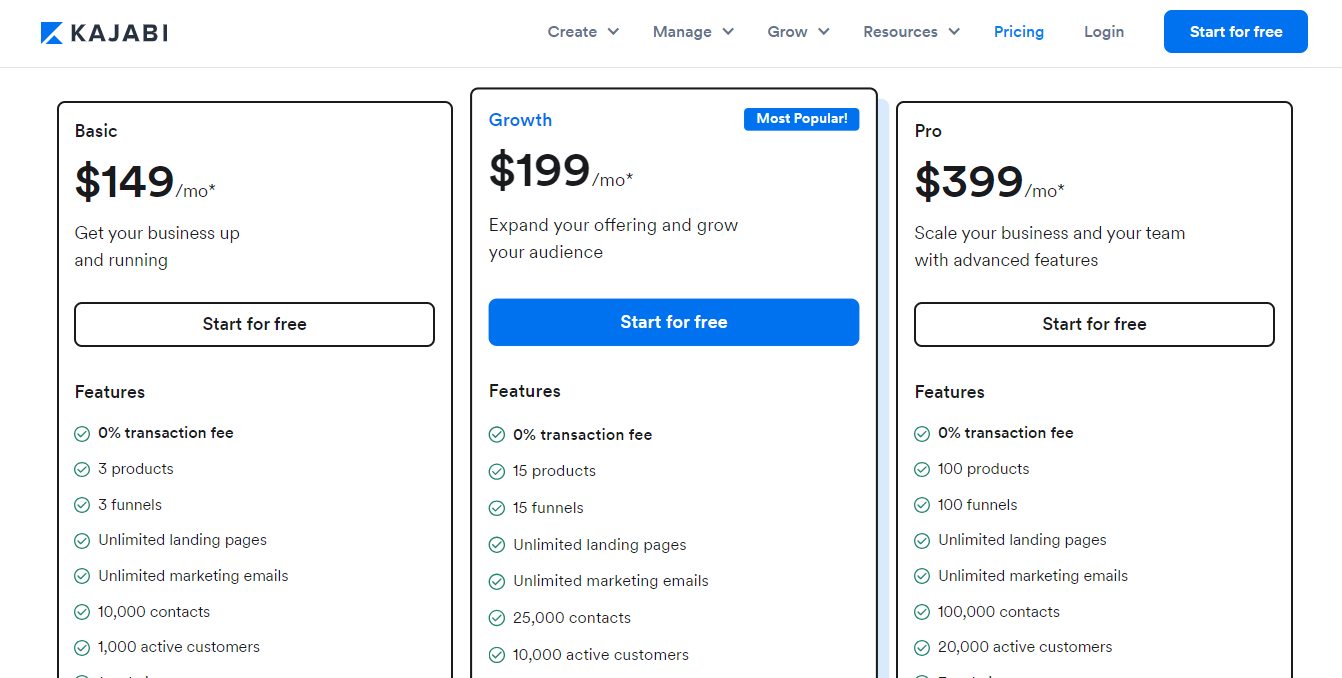Image resolution: width=1342 pixels, height=678 pixels.
Task: Click the checkmark icon next to 15 funnels
Action: coord(497,508)
